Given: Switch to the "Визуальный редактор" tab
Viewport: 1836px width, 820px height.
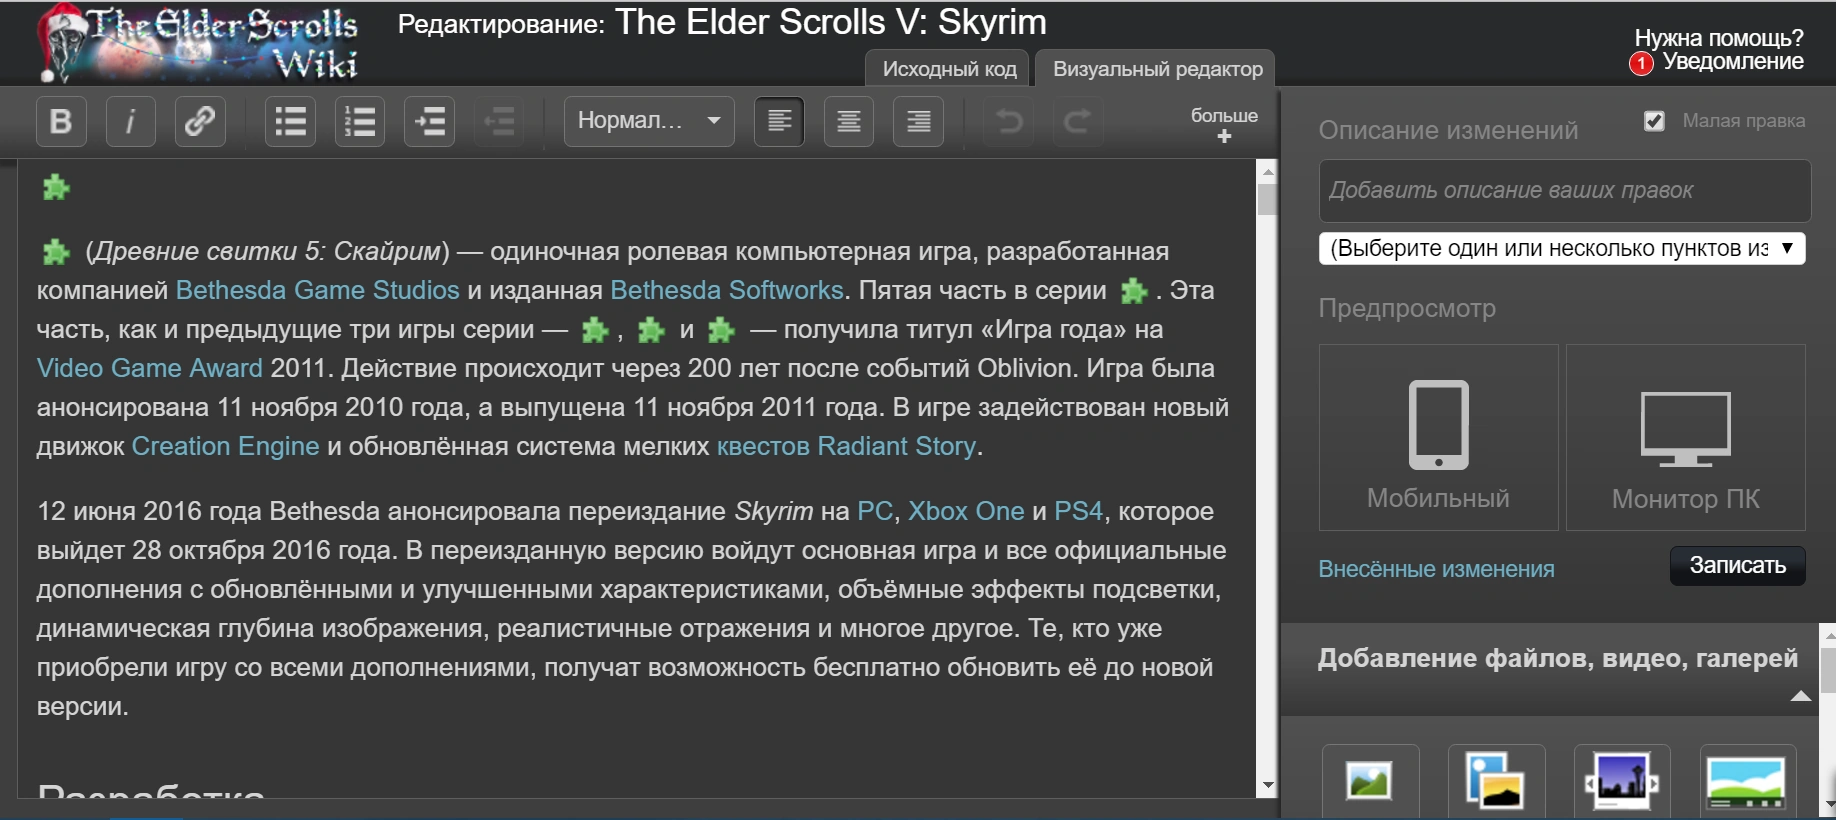Looking at the screenshot, I should [x=1157, y=69].
